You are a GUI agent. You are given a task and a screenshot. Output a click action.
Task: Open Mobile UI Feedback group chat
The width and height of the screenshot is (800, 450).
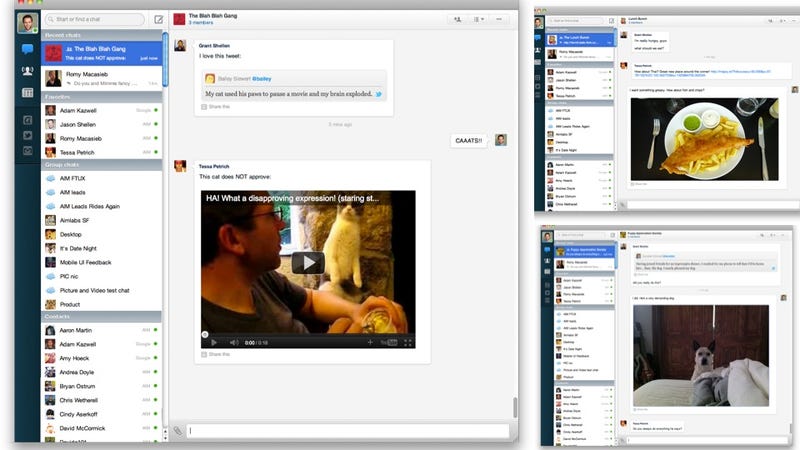tap(102, 262)
